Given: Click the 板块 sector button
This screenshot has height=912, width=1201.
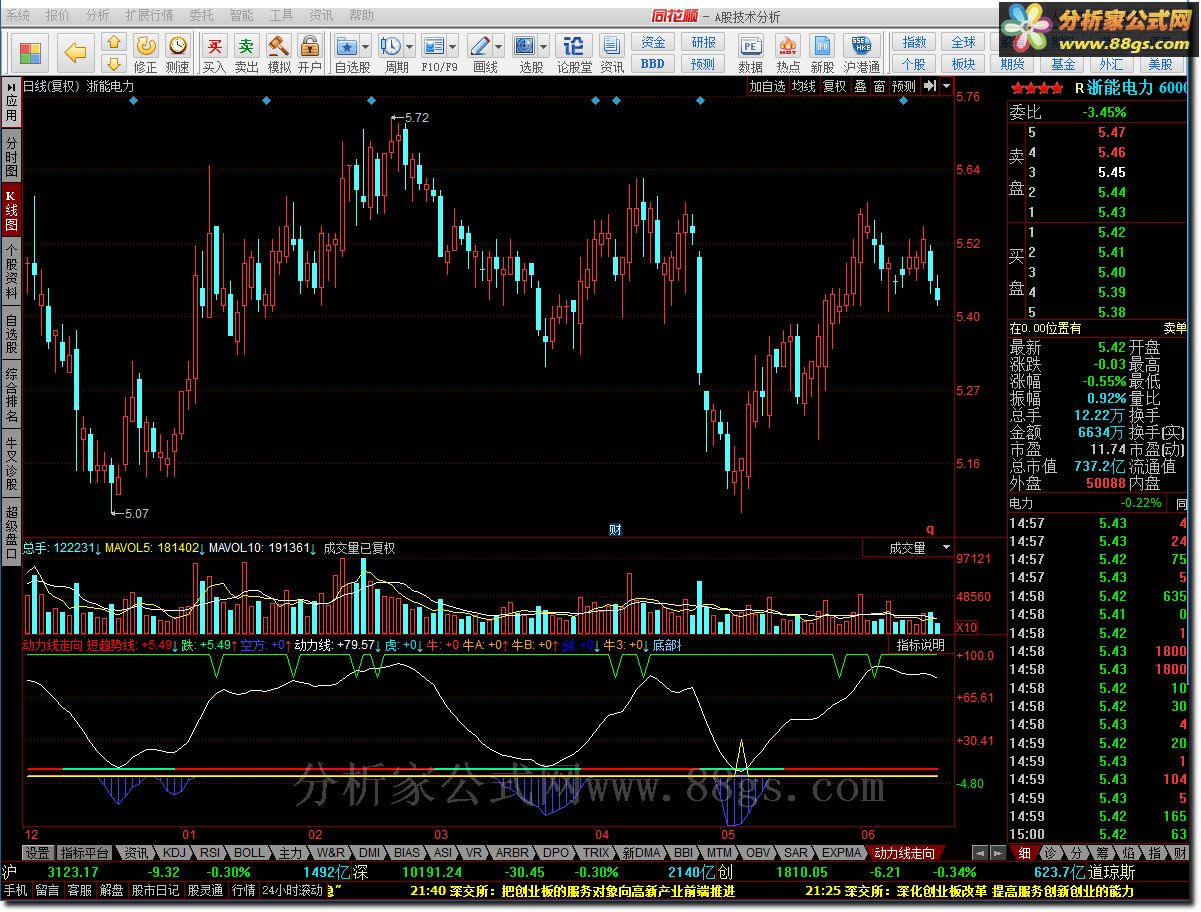Looking at the screenshot, I should click(963, 64).
